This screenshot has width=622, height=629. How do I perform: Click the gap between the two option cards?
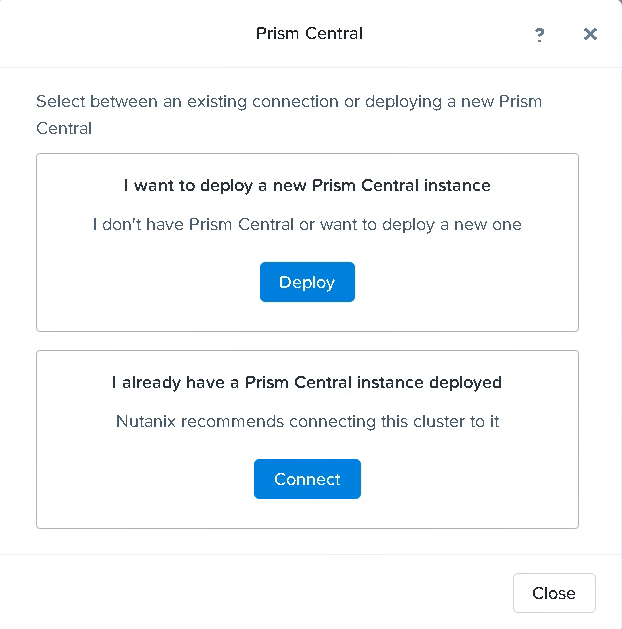(x=307, y=341)
